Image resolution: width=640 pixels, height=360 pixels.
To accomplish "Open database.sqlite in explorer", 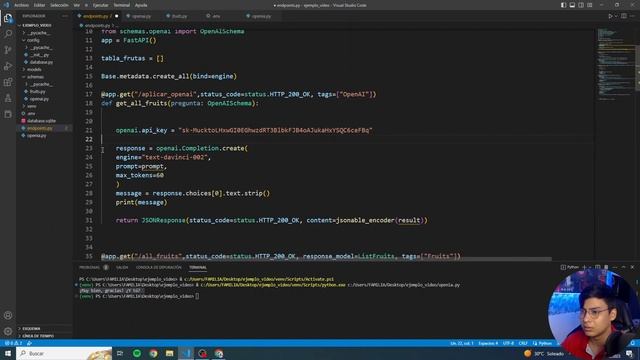I will pyautogui.click(x=41, y=121).
